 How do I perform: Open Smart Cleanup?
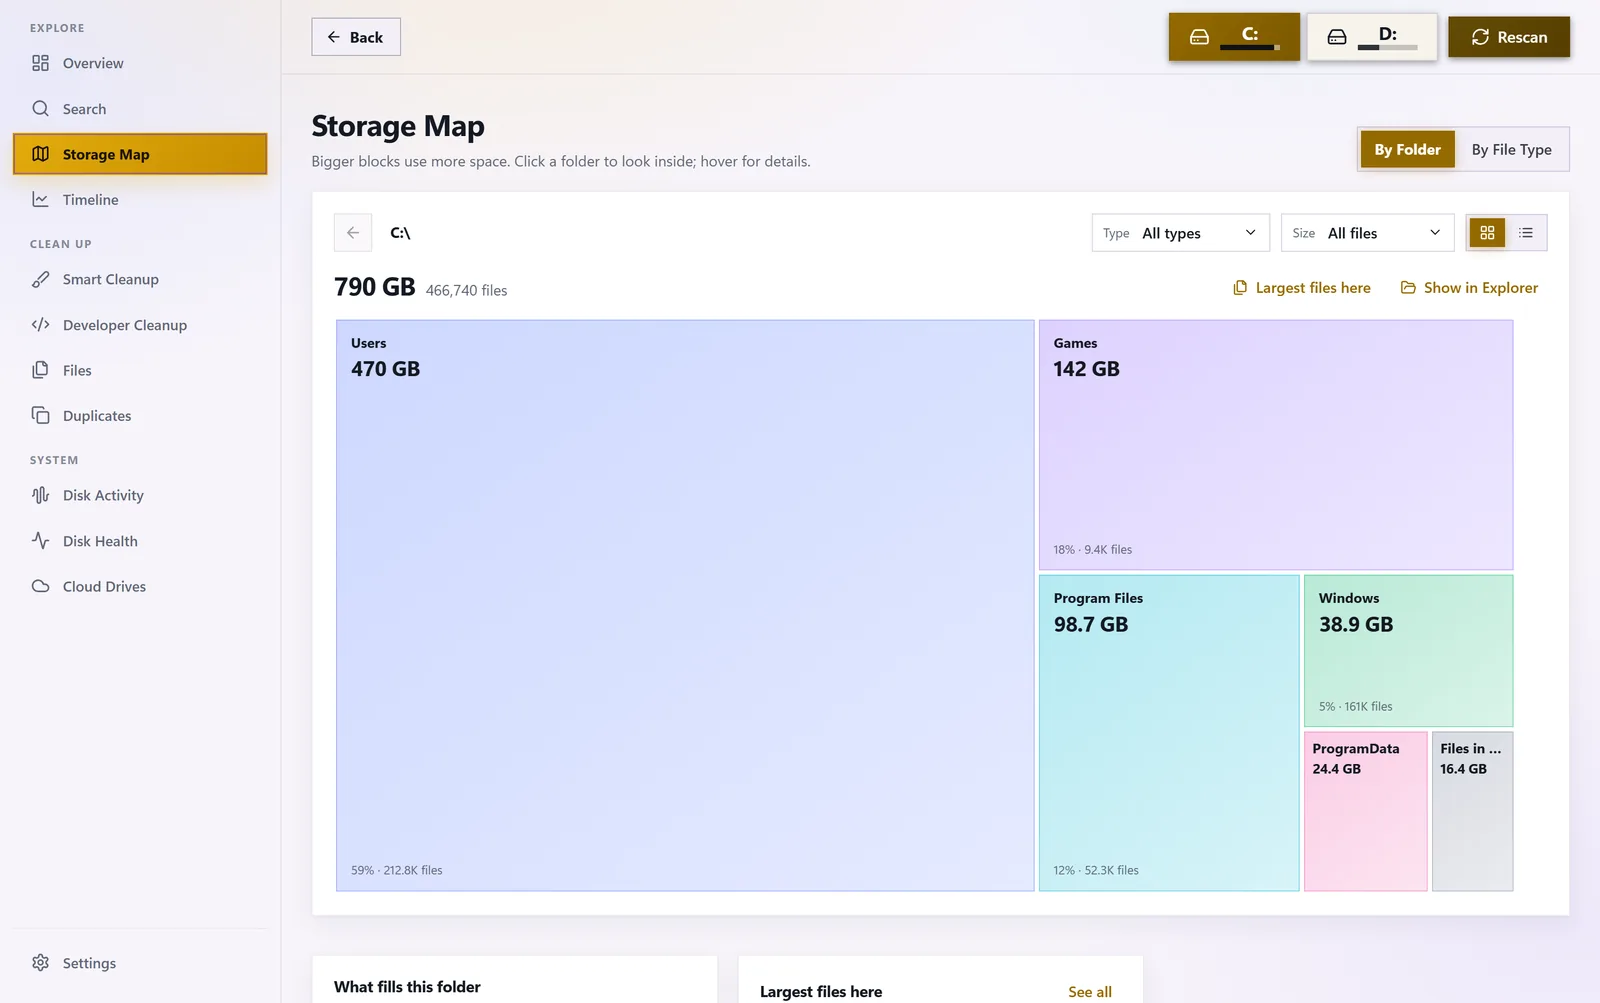tap(140, 279)
